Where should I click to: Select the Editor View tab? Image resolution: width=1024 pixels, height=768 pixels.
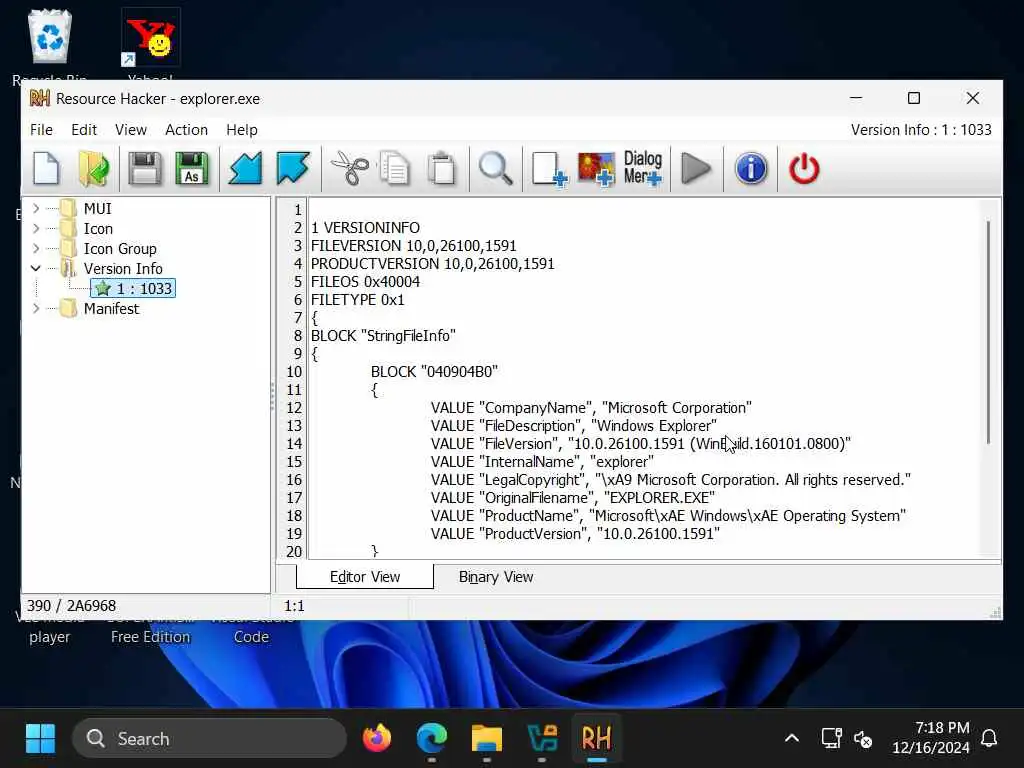click(364, 577)
